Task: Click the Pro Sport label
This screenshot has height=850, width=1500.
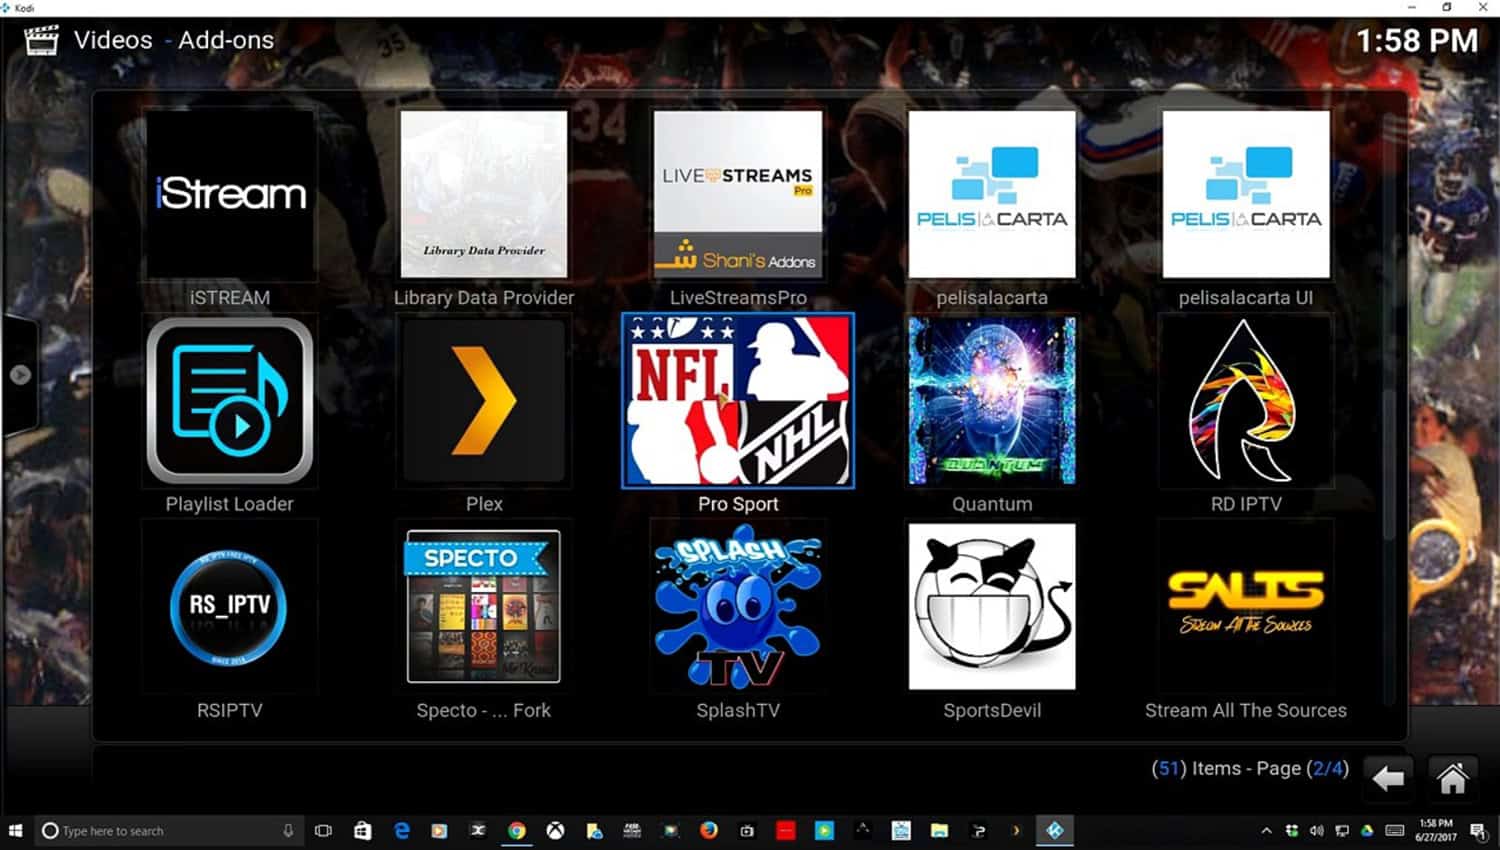Action: point(738,504)
